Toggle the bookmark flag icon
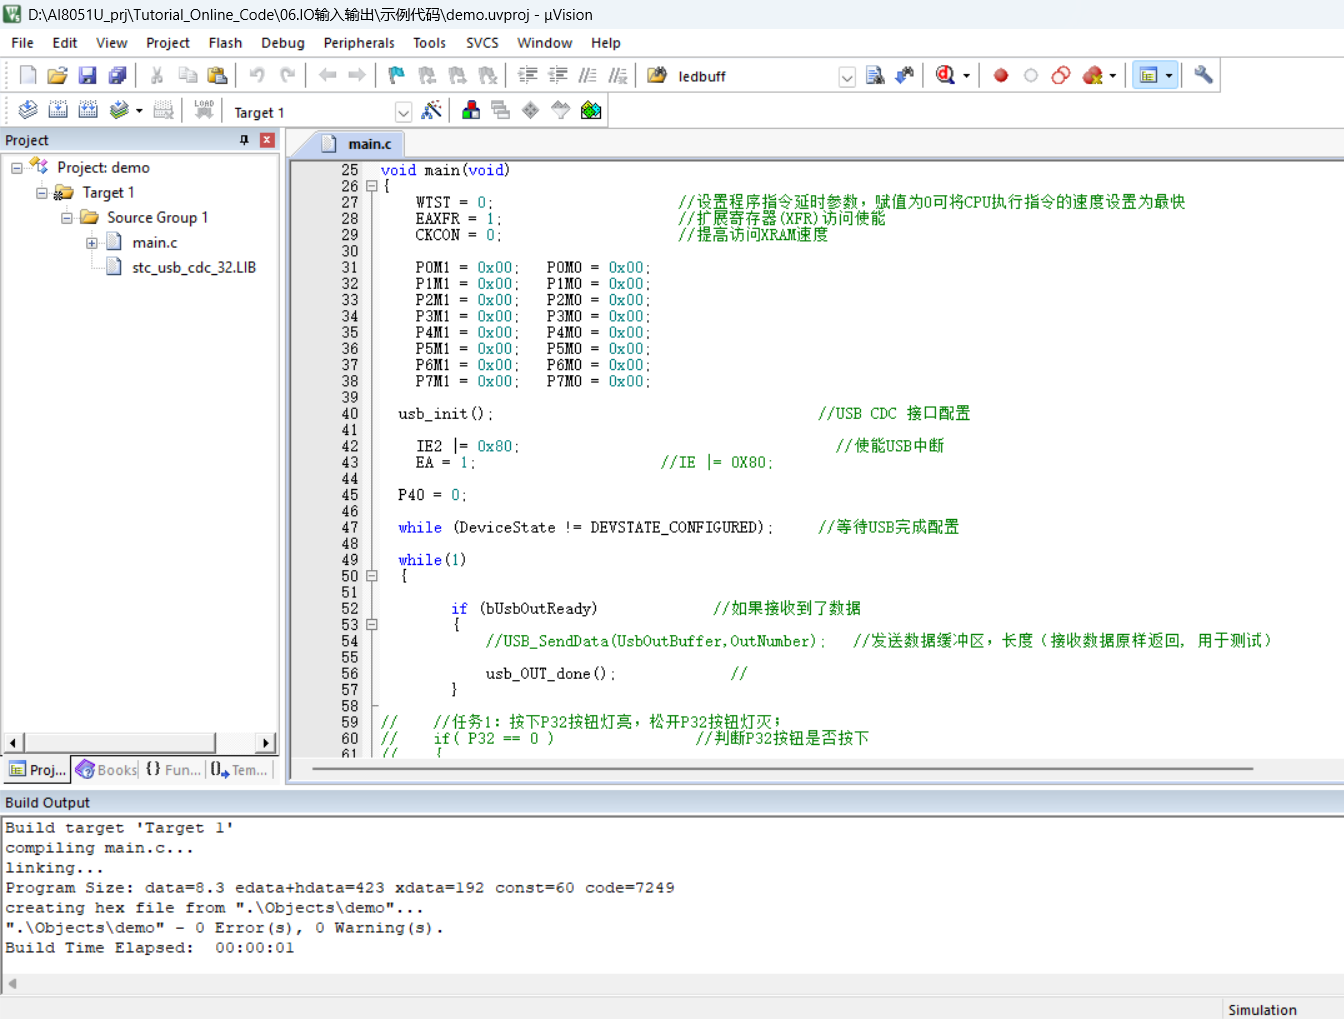The height and width of the screenshot is (1019, 1344). tap(396, 76)
